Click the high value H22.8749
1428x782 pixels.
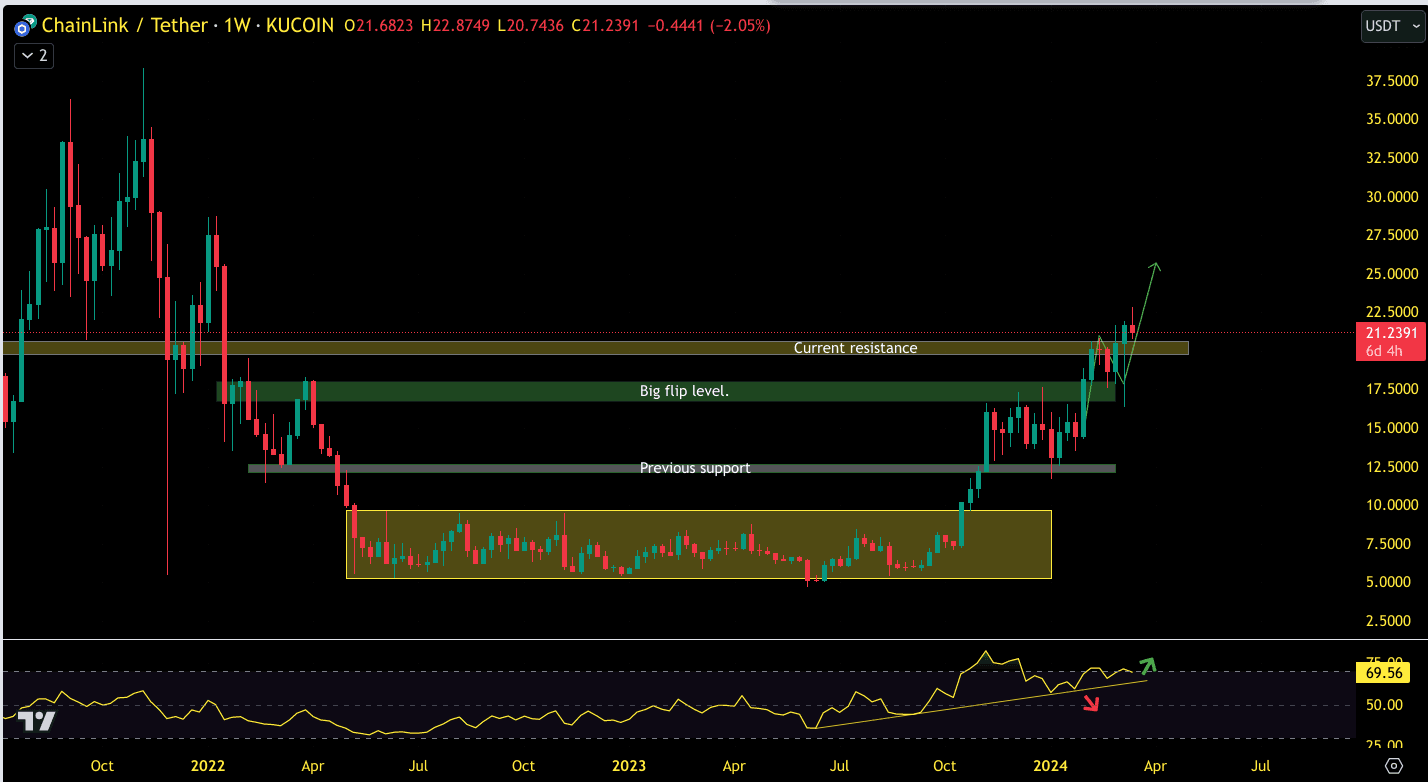coord(456,25)
